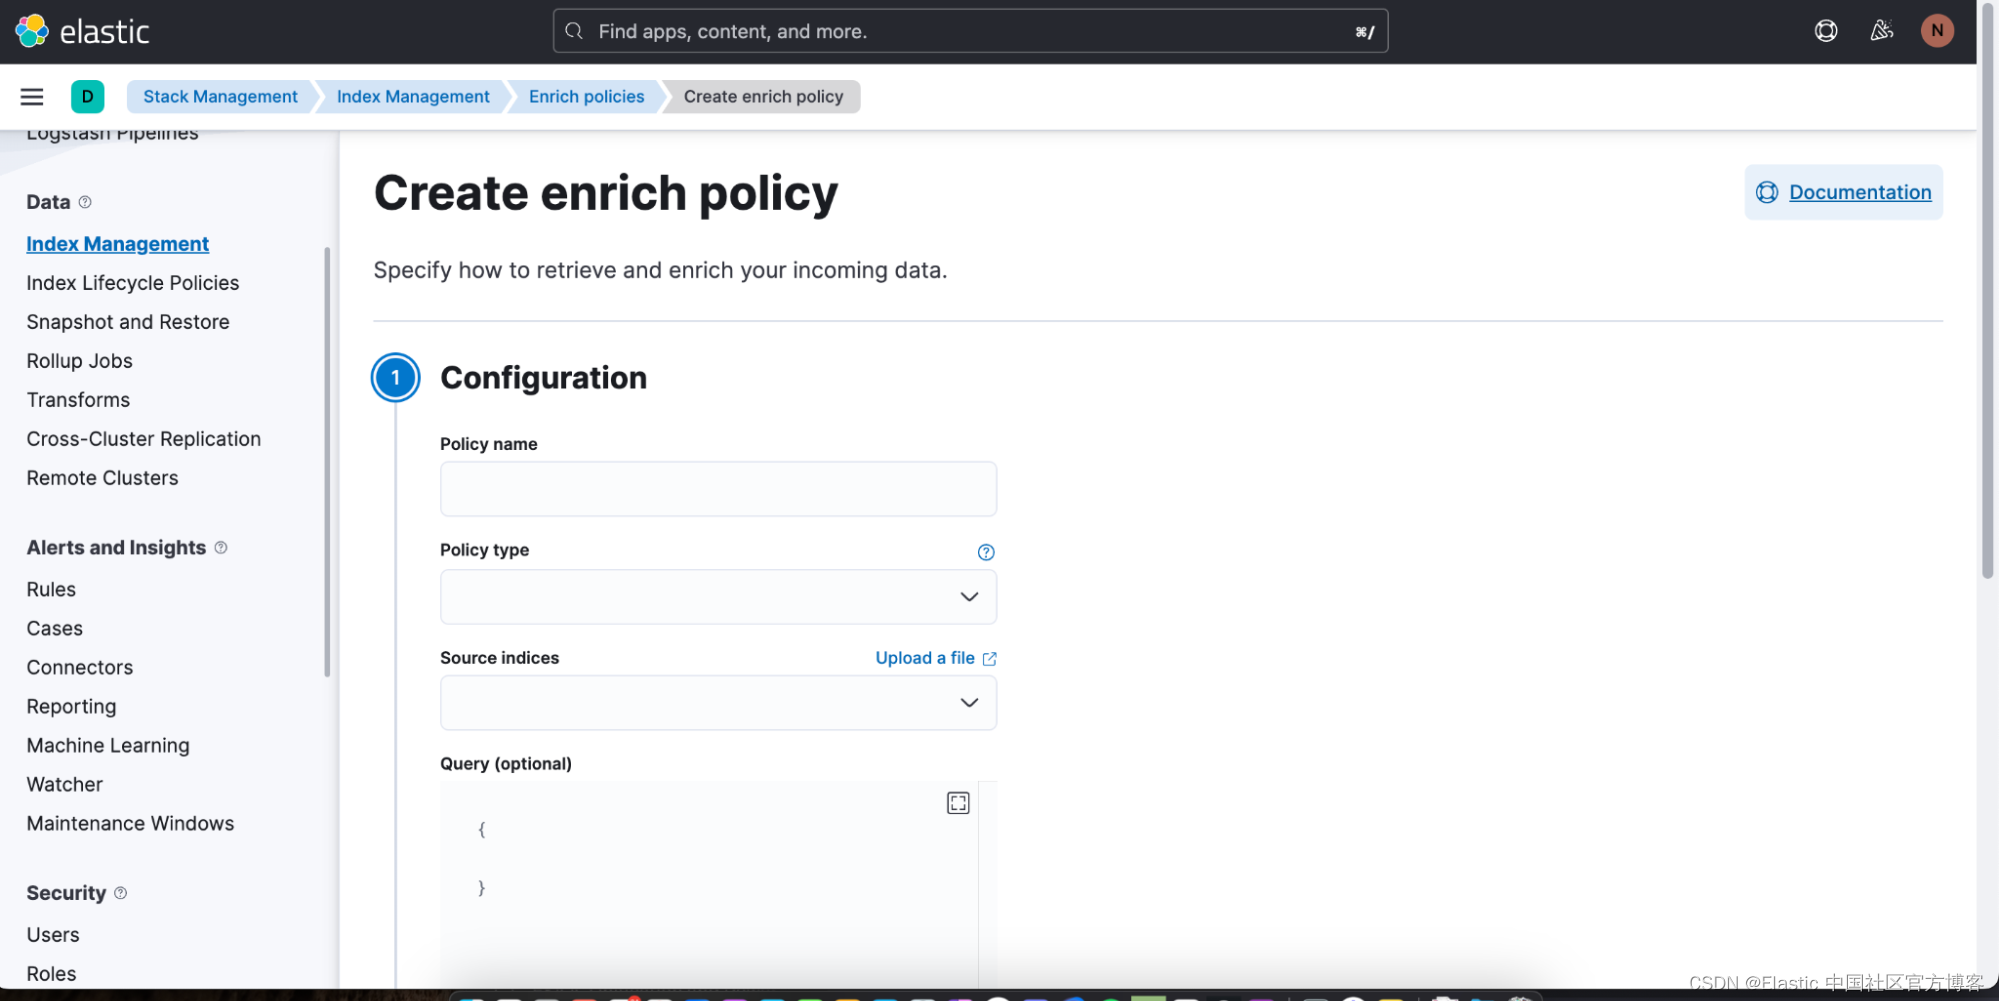Open Transforms page
The height and width of the screenshot is (1002, 1999).
[x=78, y=400]
